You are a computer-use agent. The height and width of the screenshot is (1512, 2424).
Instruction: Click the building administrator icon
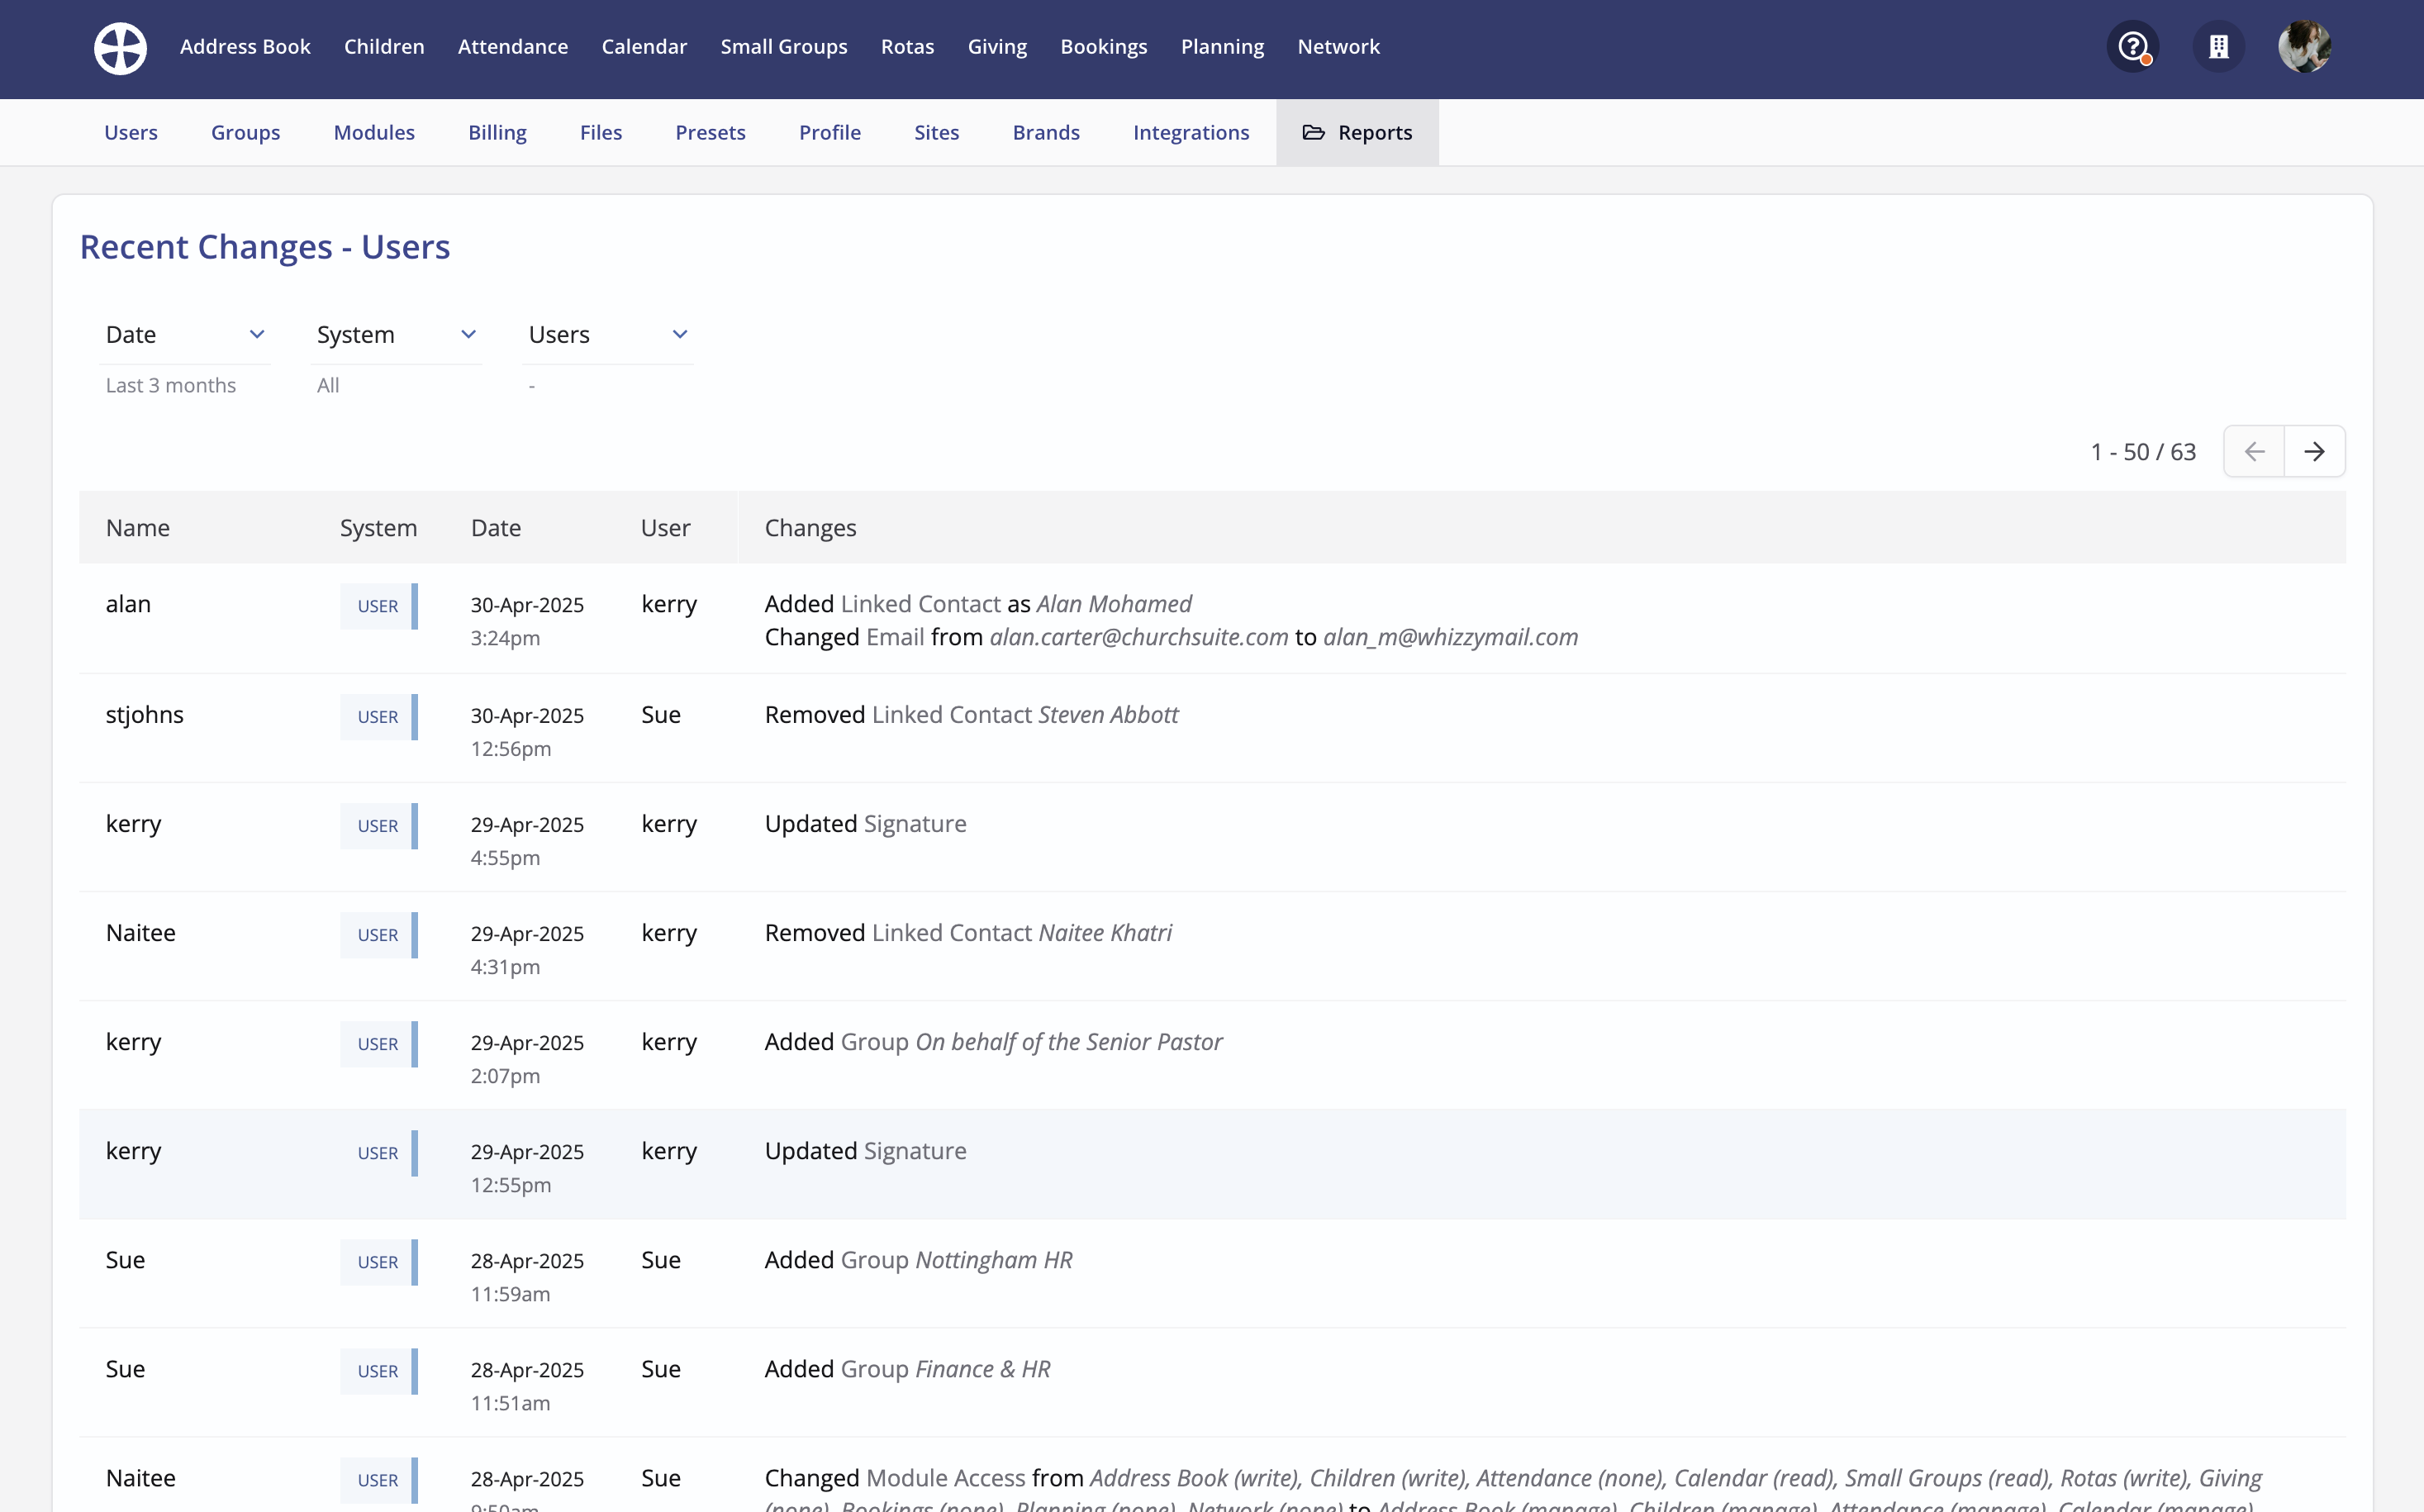point(2218,47)
